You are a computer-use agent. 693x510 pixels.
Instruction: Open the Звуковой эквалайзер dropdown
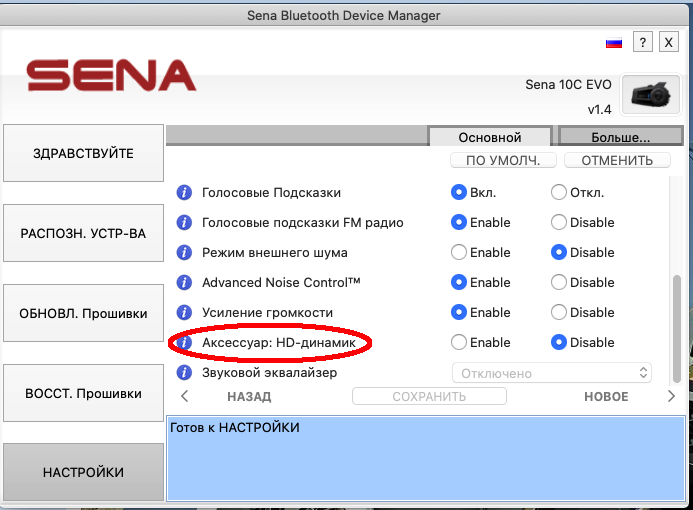(552, 373)
